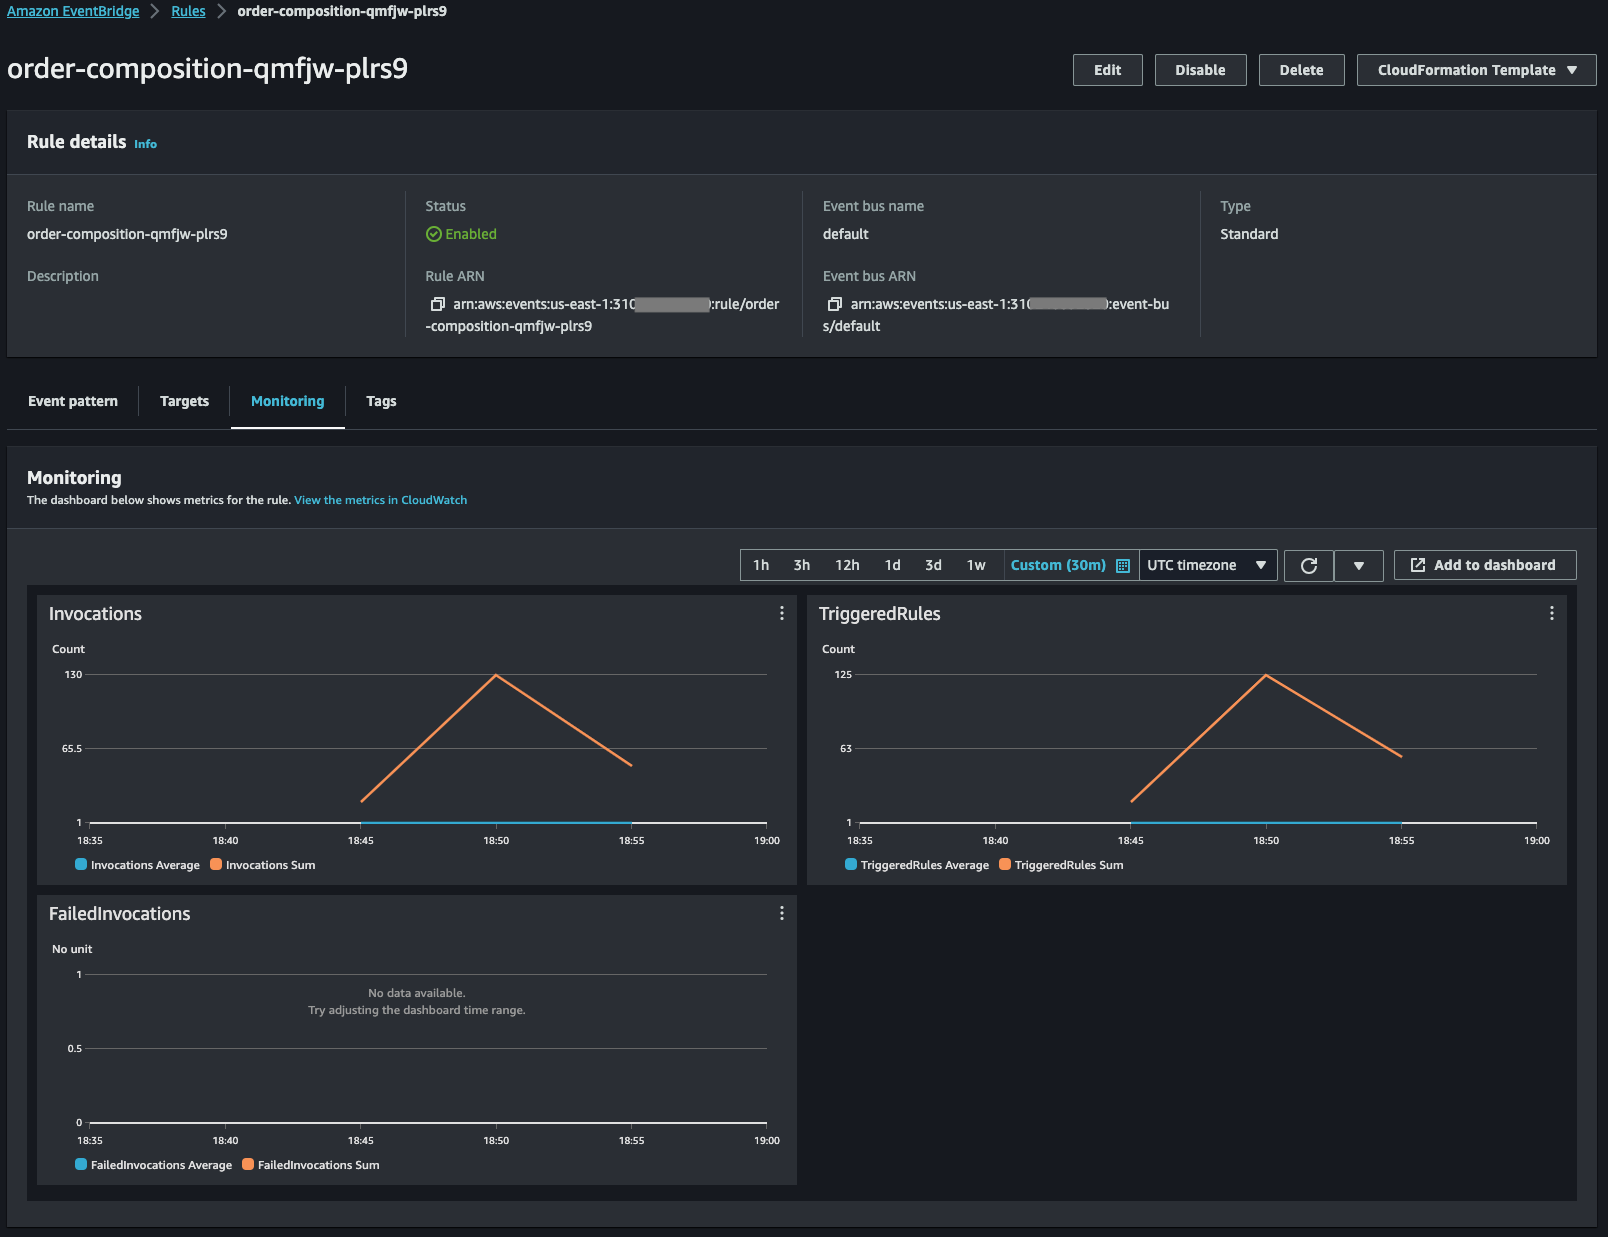Select the 3d time range
Viewport: 1608px width, 1237px height.
tap(933, 565)
